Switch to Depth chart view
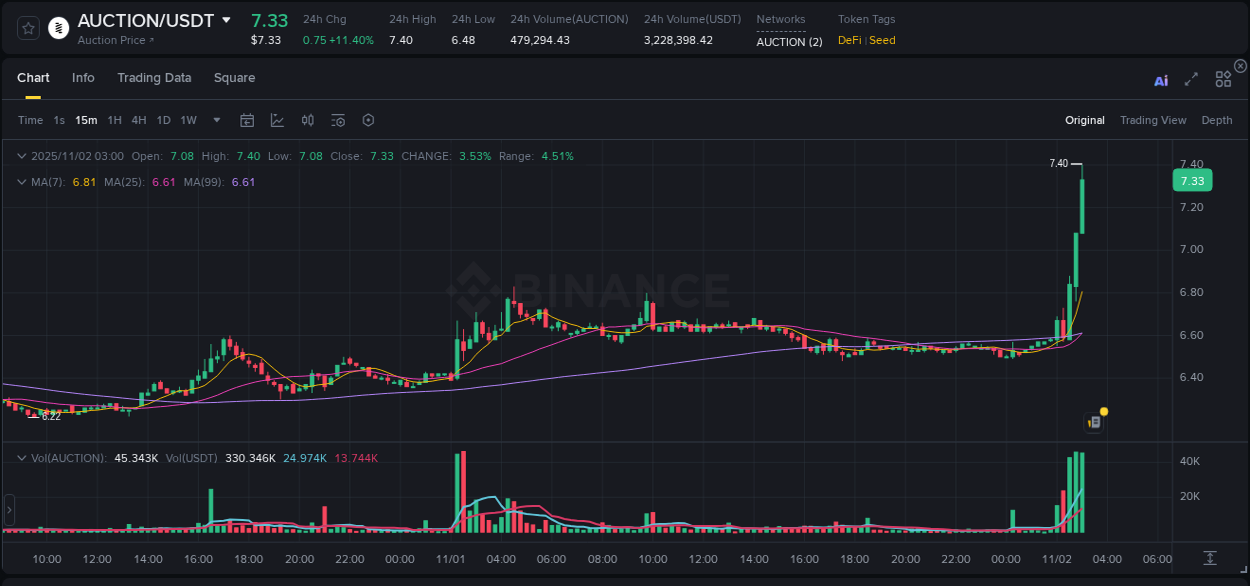This screenshot has height=586, width=1250. (x=1216, y=120)
